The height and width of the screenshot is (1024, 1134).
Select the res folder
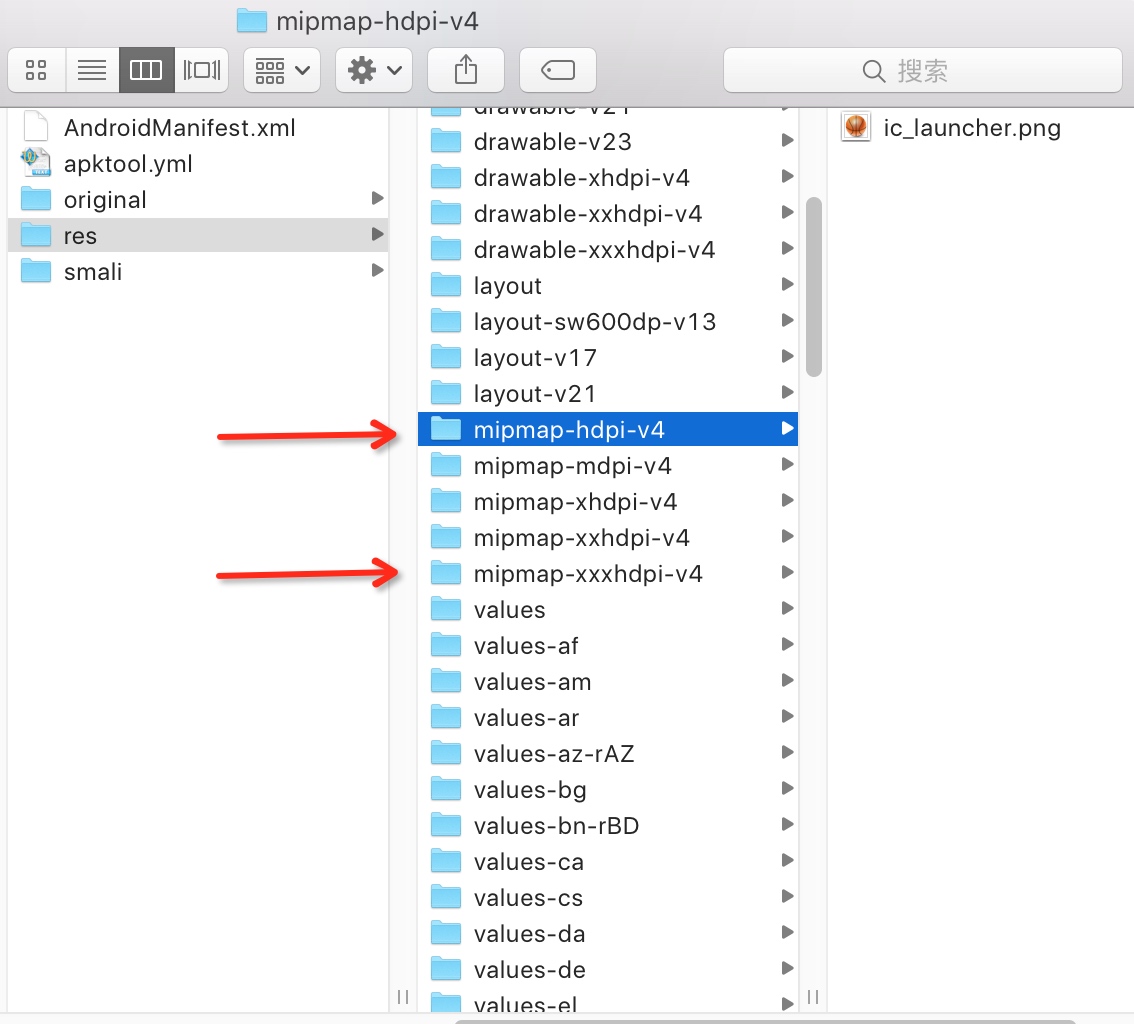pyautogui.click(x=197, y=235)
